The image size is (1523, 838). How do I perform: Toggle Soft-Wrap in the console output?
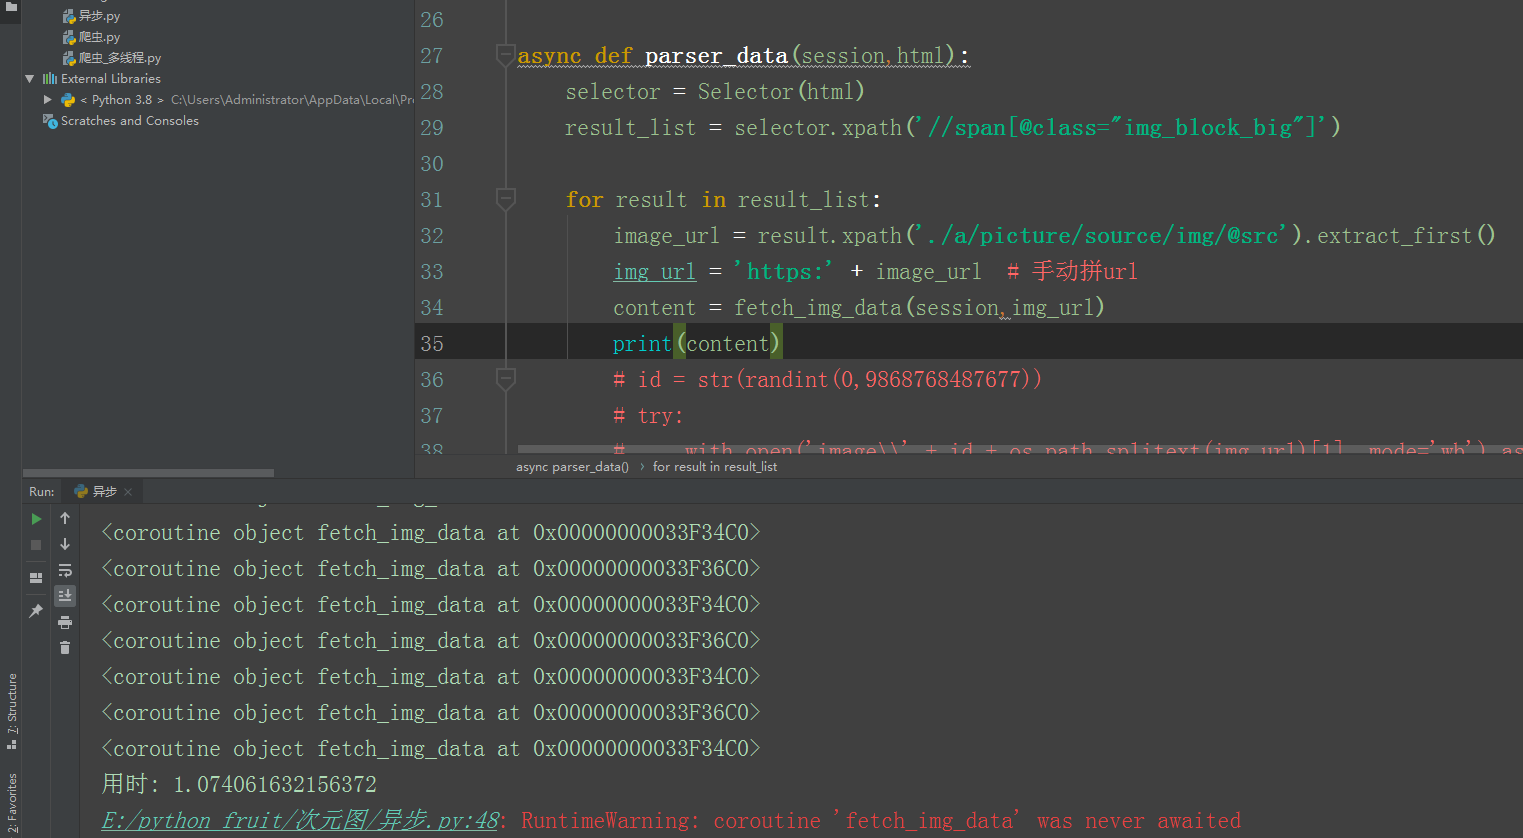[65, 570]
